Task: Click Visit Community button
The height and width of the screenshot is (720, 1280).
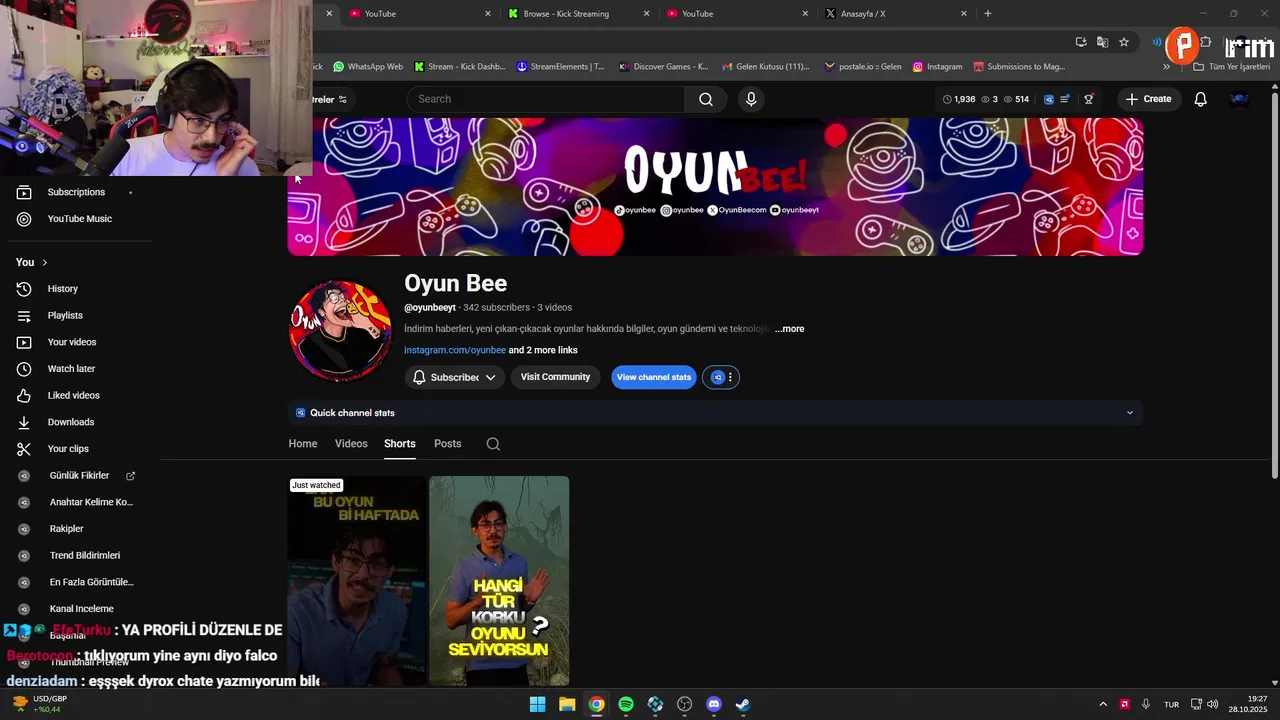Action: 555,377
